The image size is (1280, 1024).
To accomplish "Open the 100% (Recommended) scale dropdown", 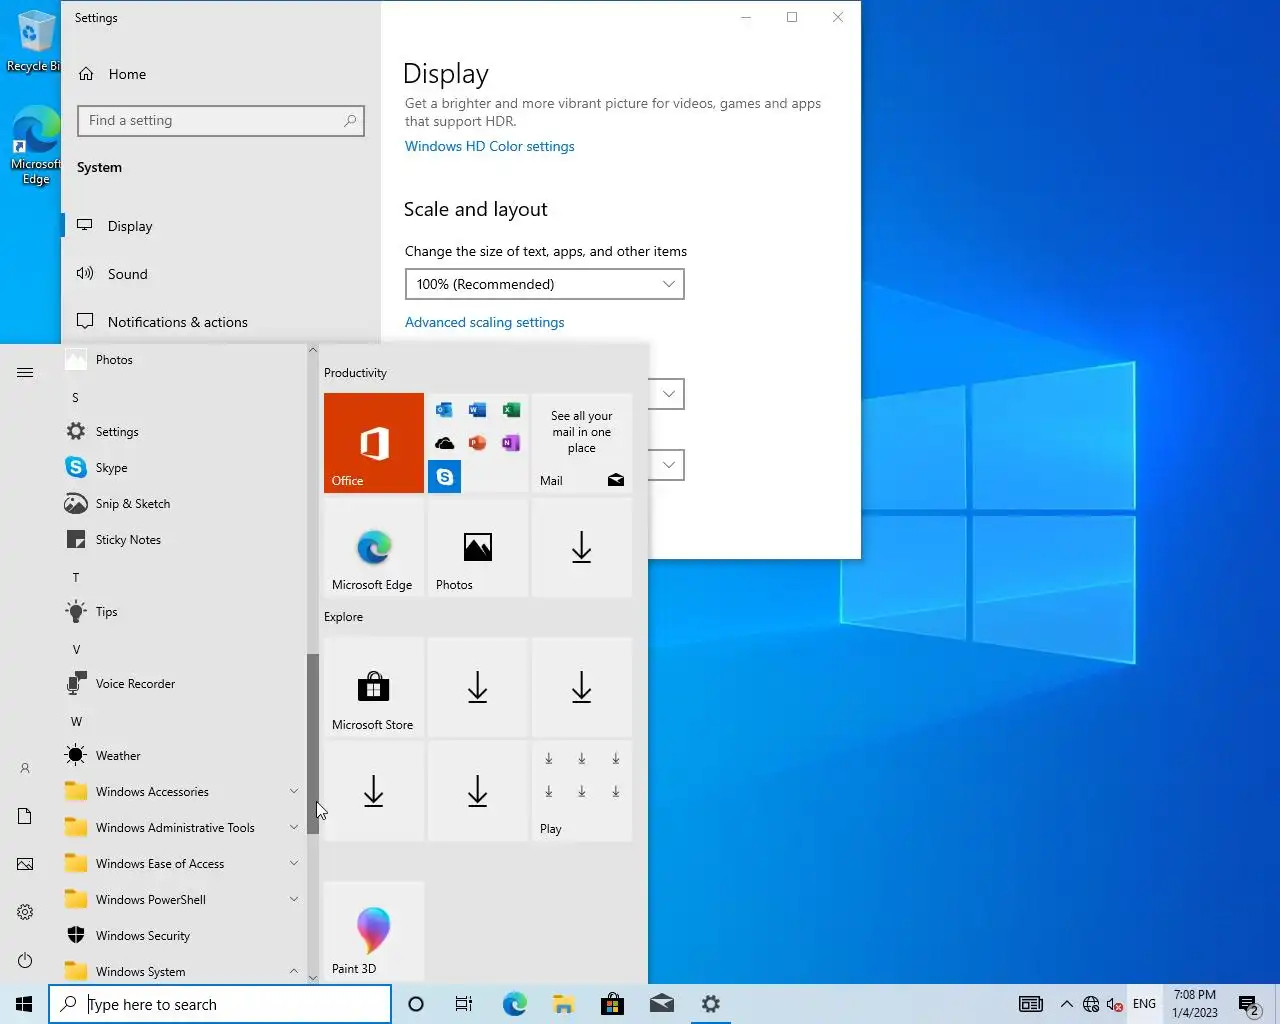I will coord(544,284).
